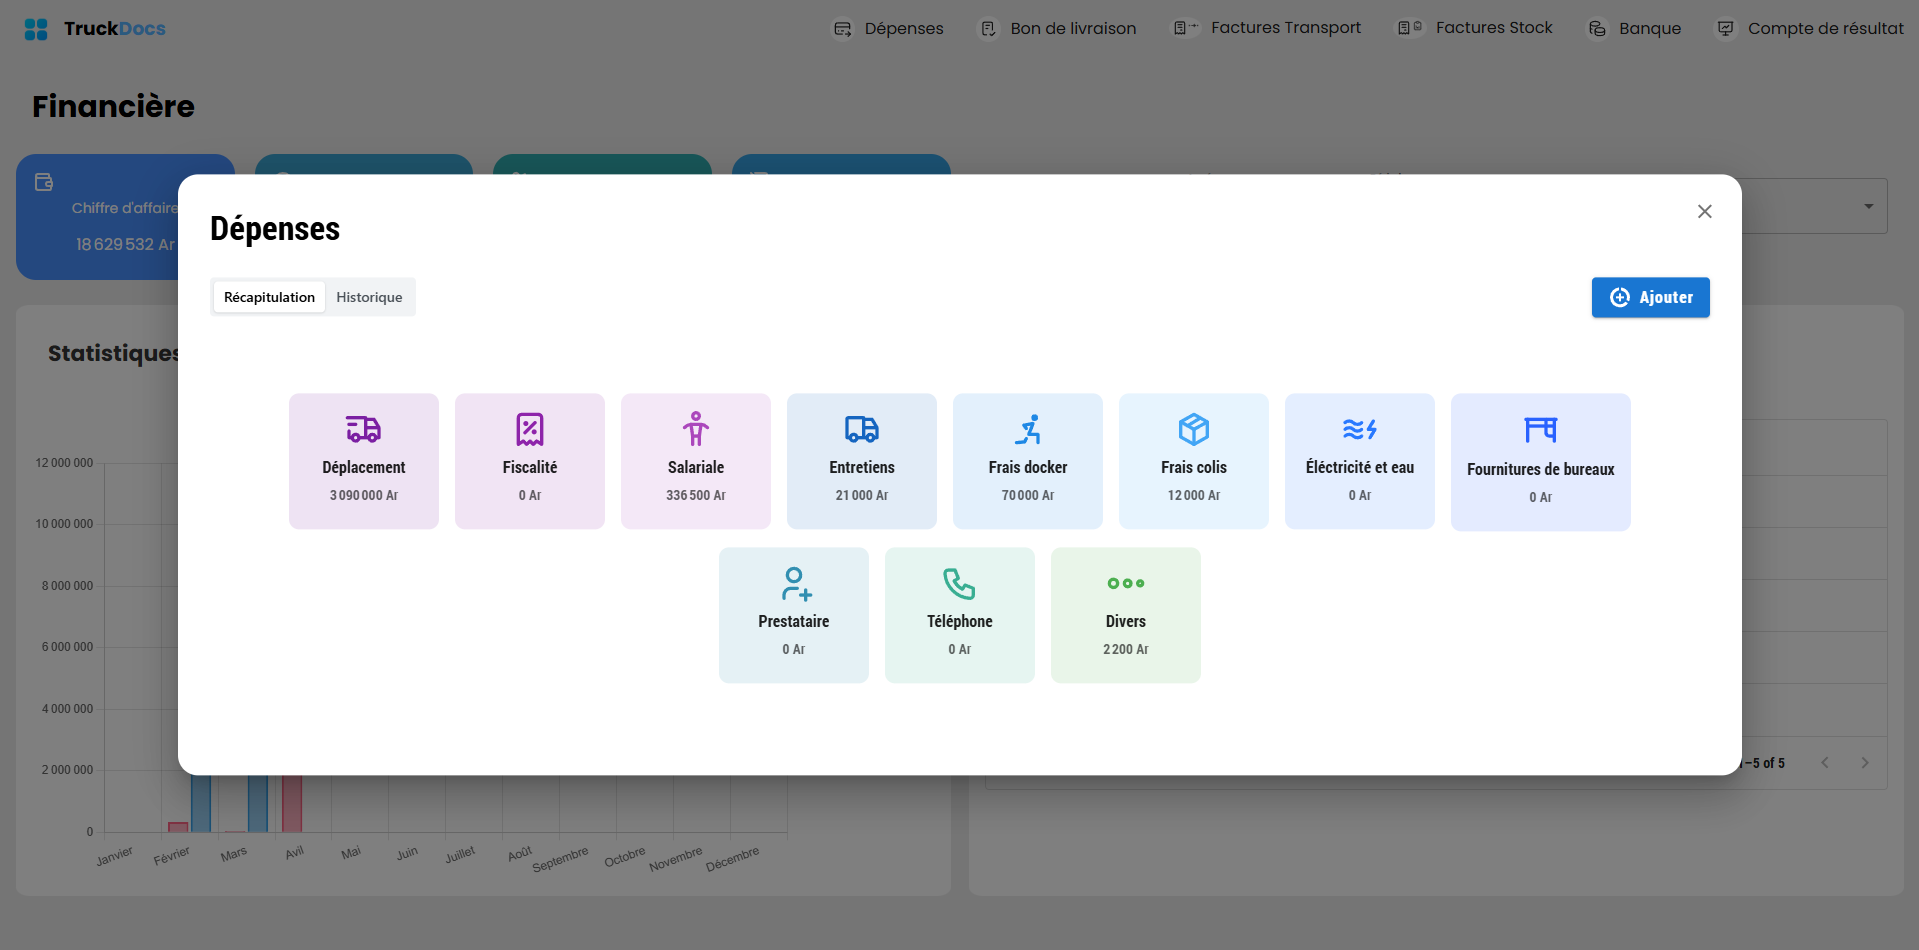Click the Éléctricité et eau wave icon

point(1360,429)
